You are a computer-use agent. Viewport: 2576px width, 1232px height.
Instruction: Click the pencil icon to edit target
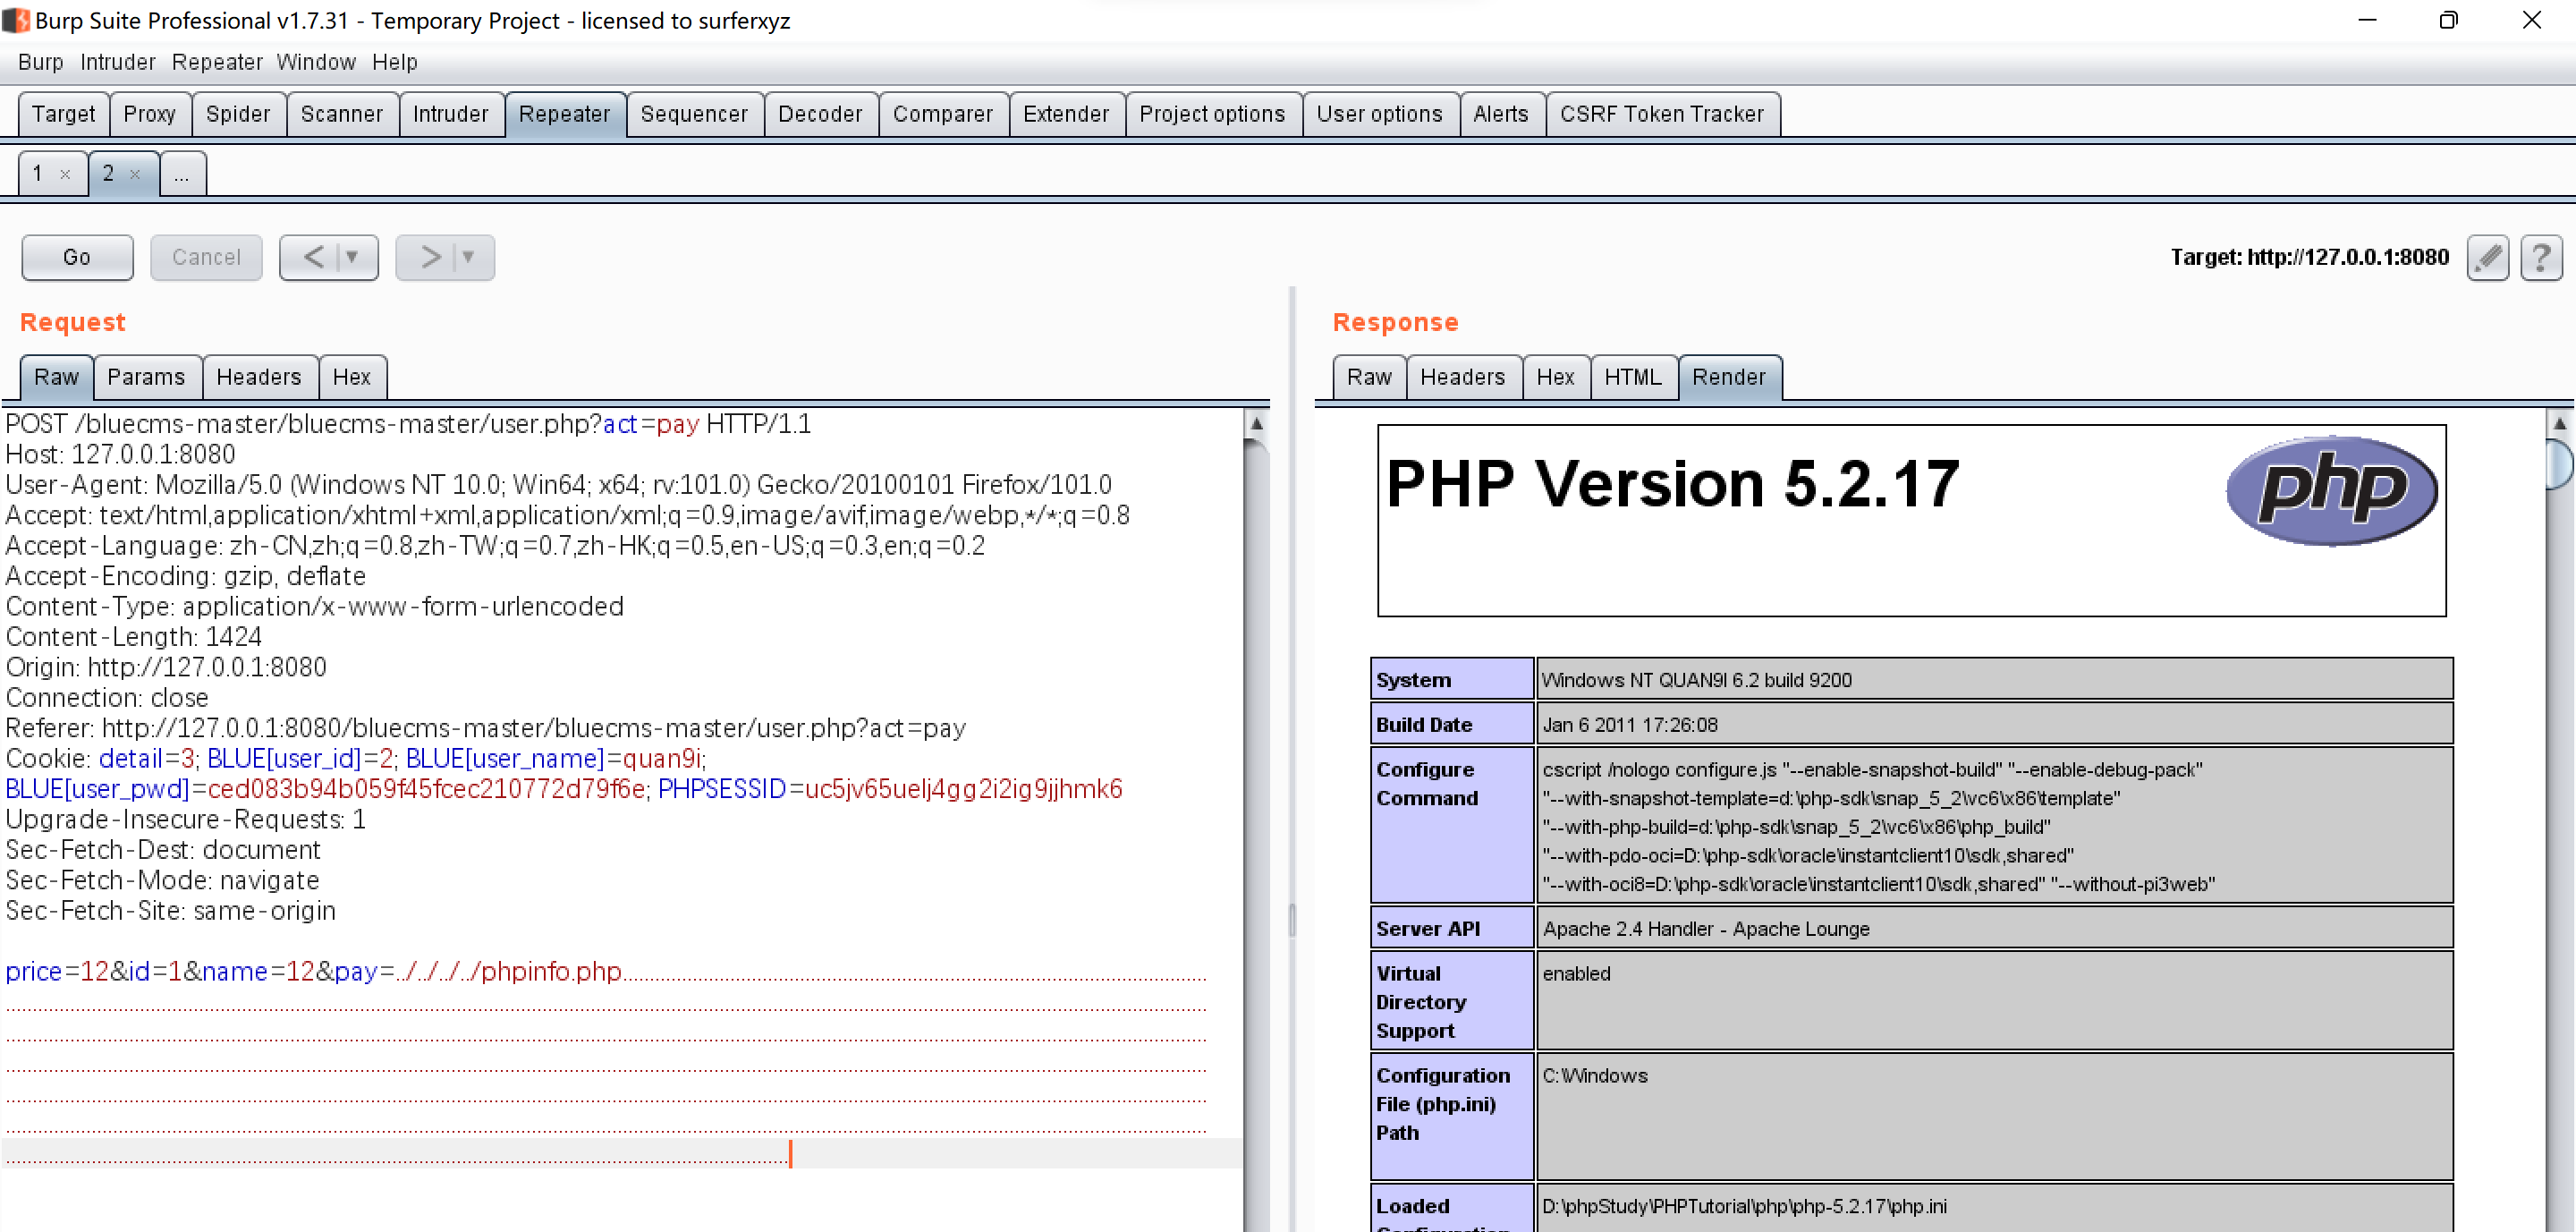(x=2488, y=258)
